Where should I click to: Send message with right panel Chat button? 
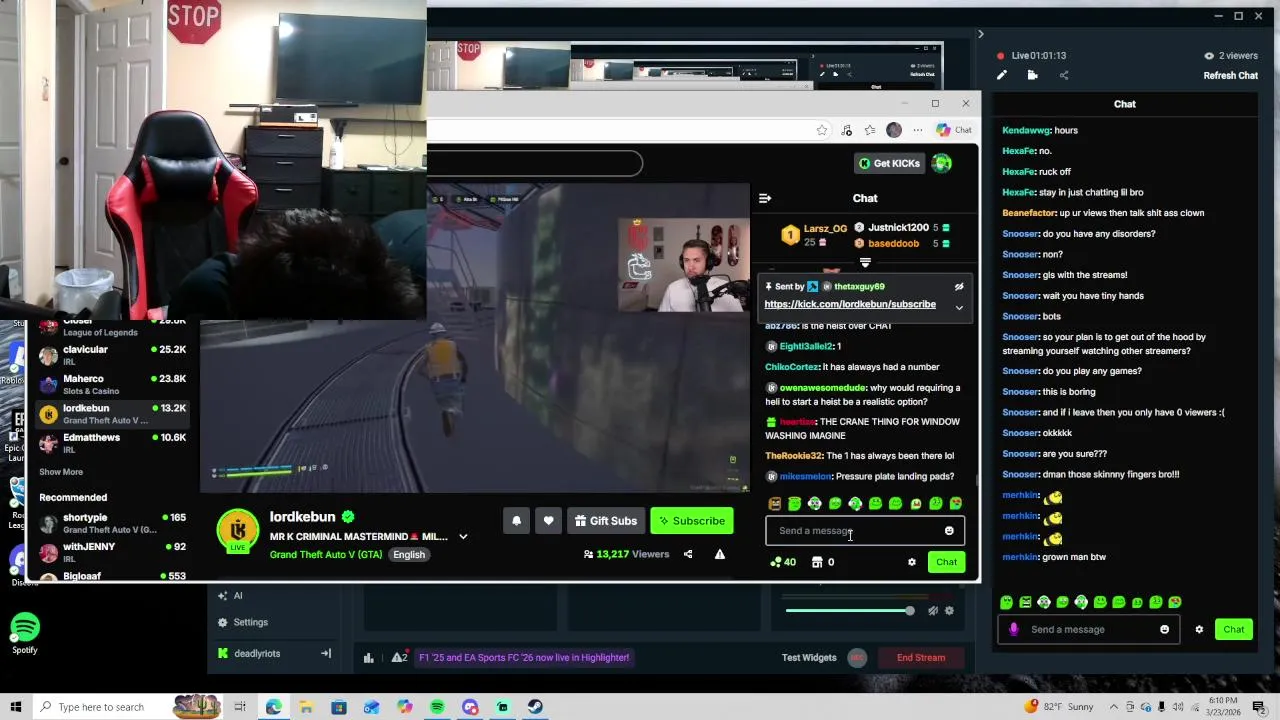coord(1234,629)
